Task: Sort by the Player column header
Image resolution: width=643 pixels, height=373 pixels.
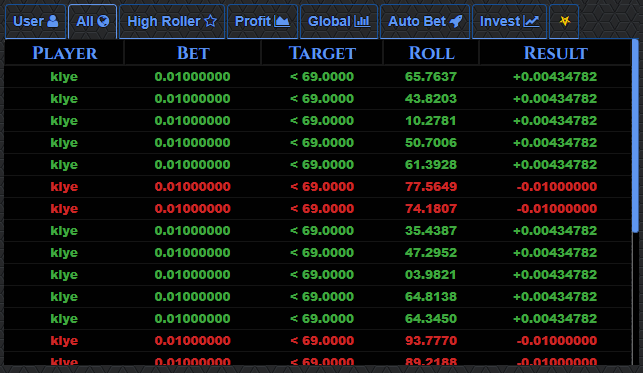Action: click(64, 53)
